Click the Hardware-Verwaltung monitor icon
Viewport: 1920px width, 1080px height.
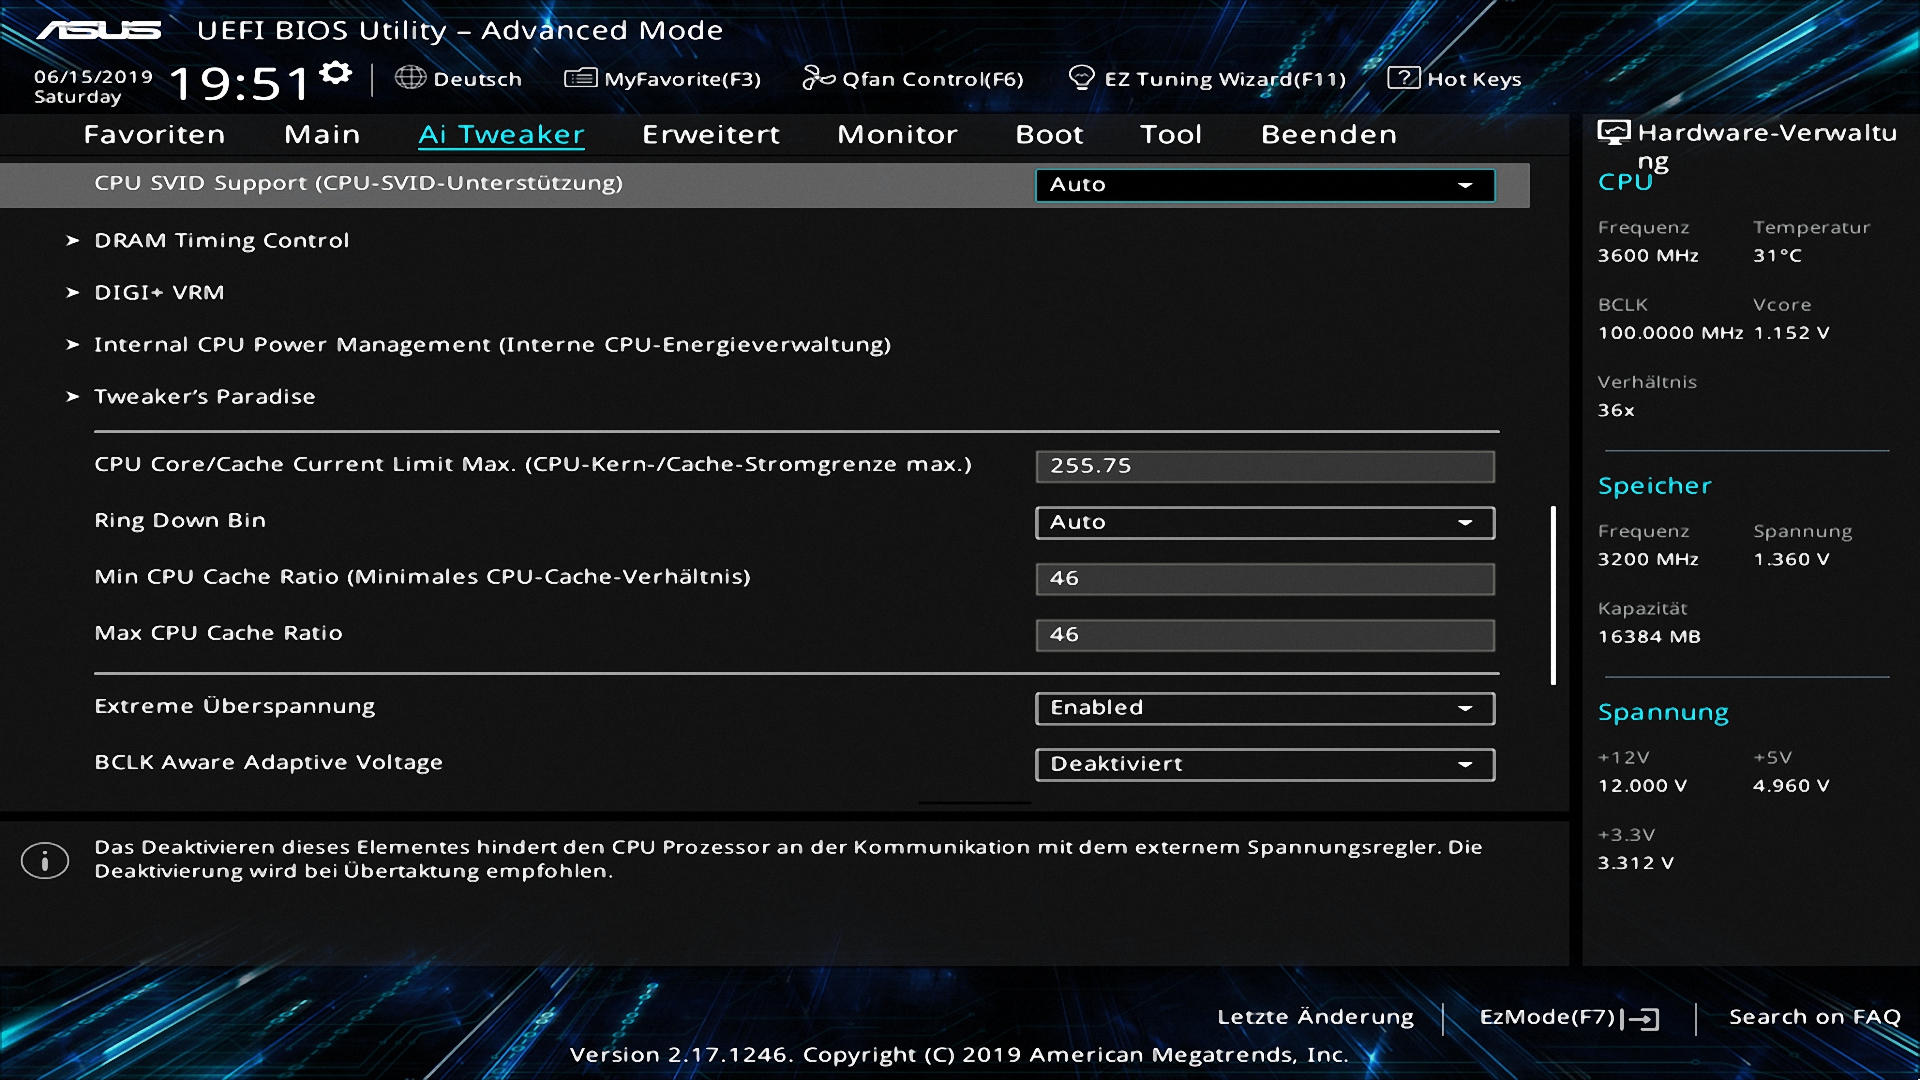pos(1613,133)
